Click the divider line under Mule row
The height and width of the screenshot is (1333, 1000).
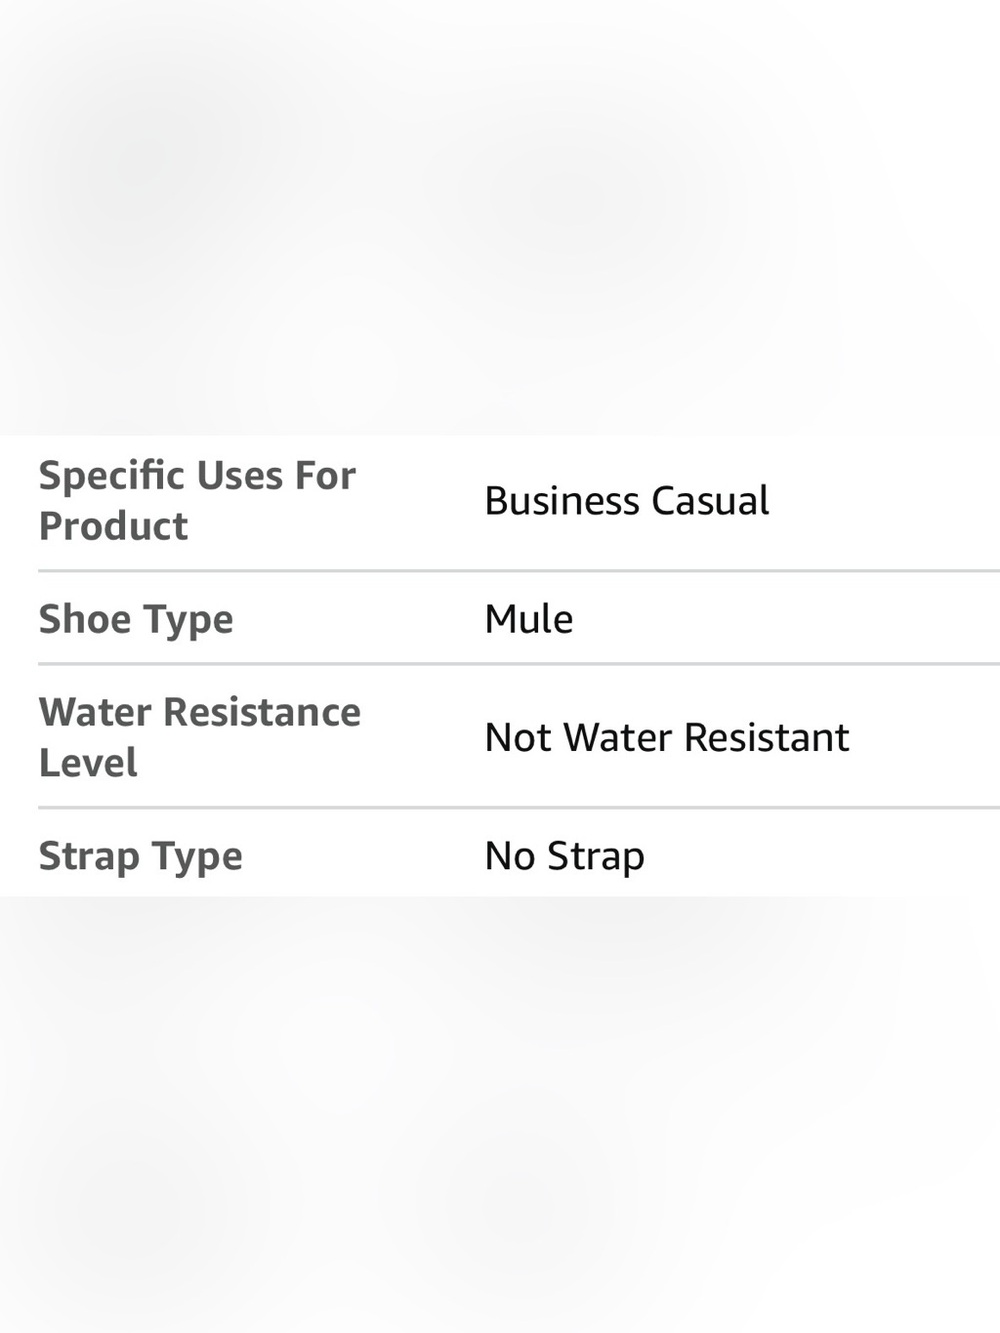[x=519, y=663]
